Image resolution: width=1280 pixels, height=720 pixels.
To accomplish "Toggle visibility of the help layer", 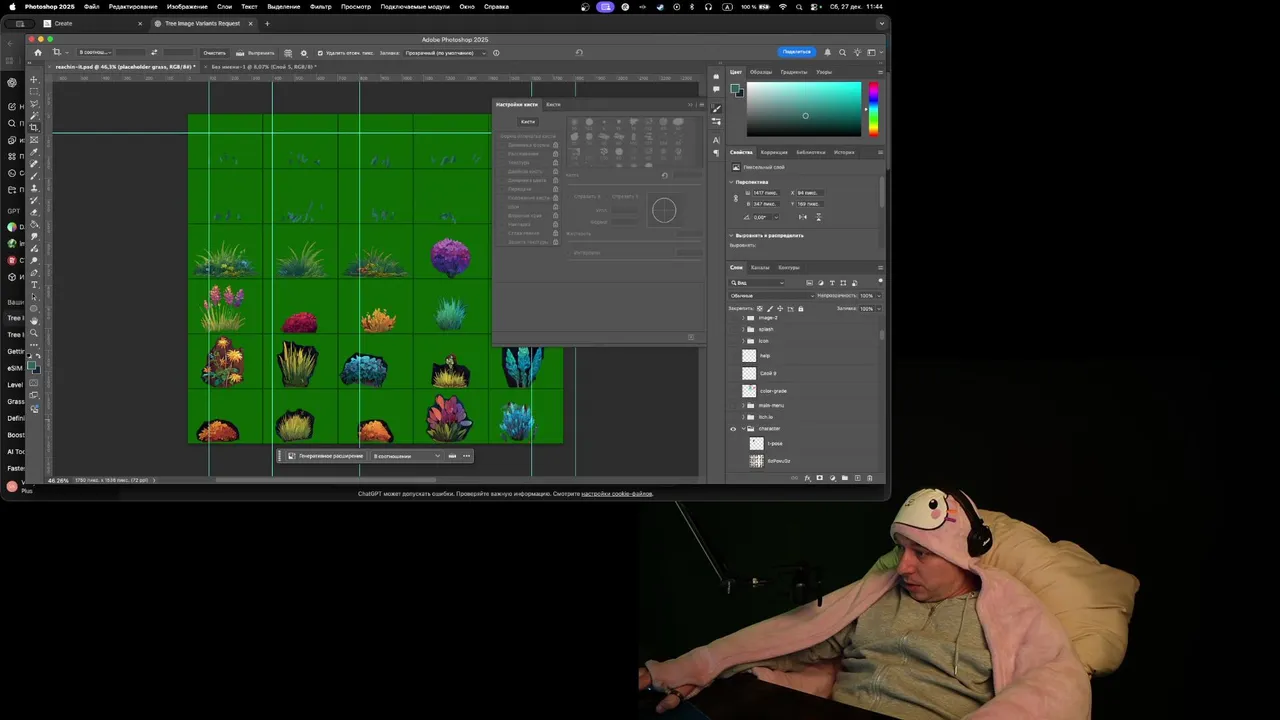I will pos(733,356).
